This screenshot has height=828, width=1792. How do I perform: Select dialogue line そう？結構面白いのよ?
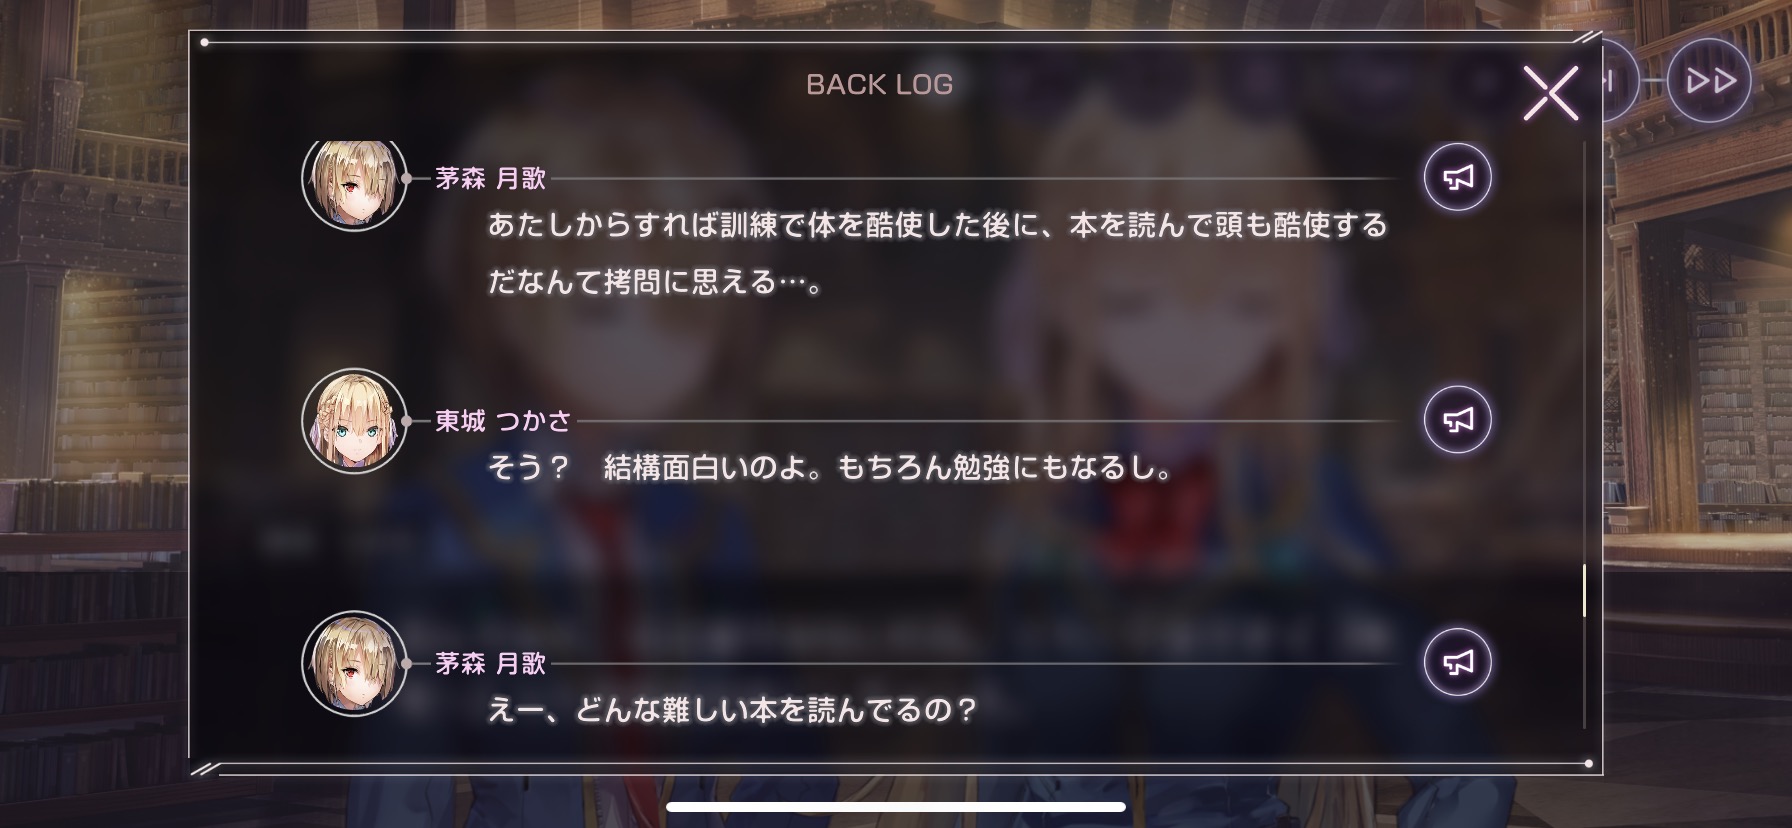click(x=829, y=468)
